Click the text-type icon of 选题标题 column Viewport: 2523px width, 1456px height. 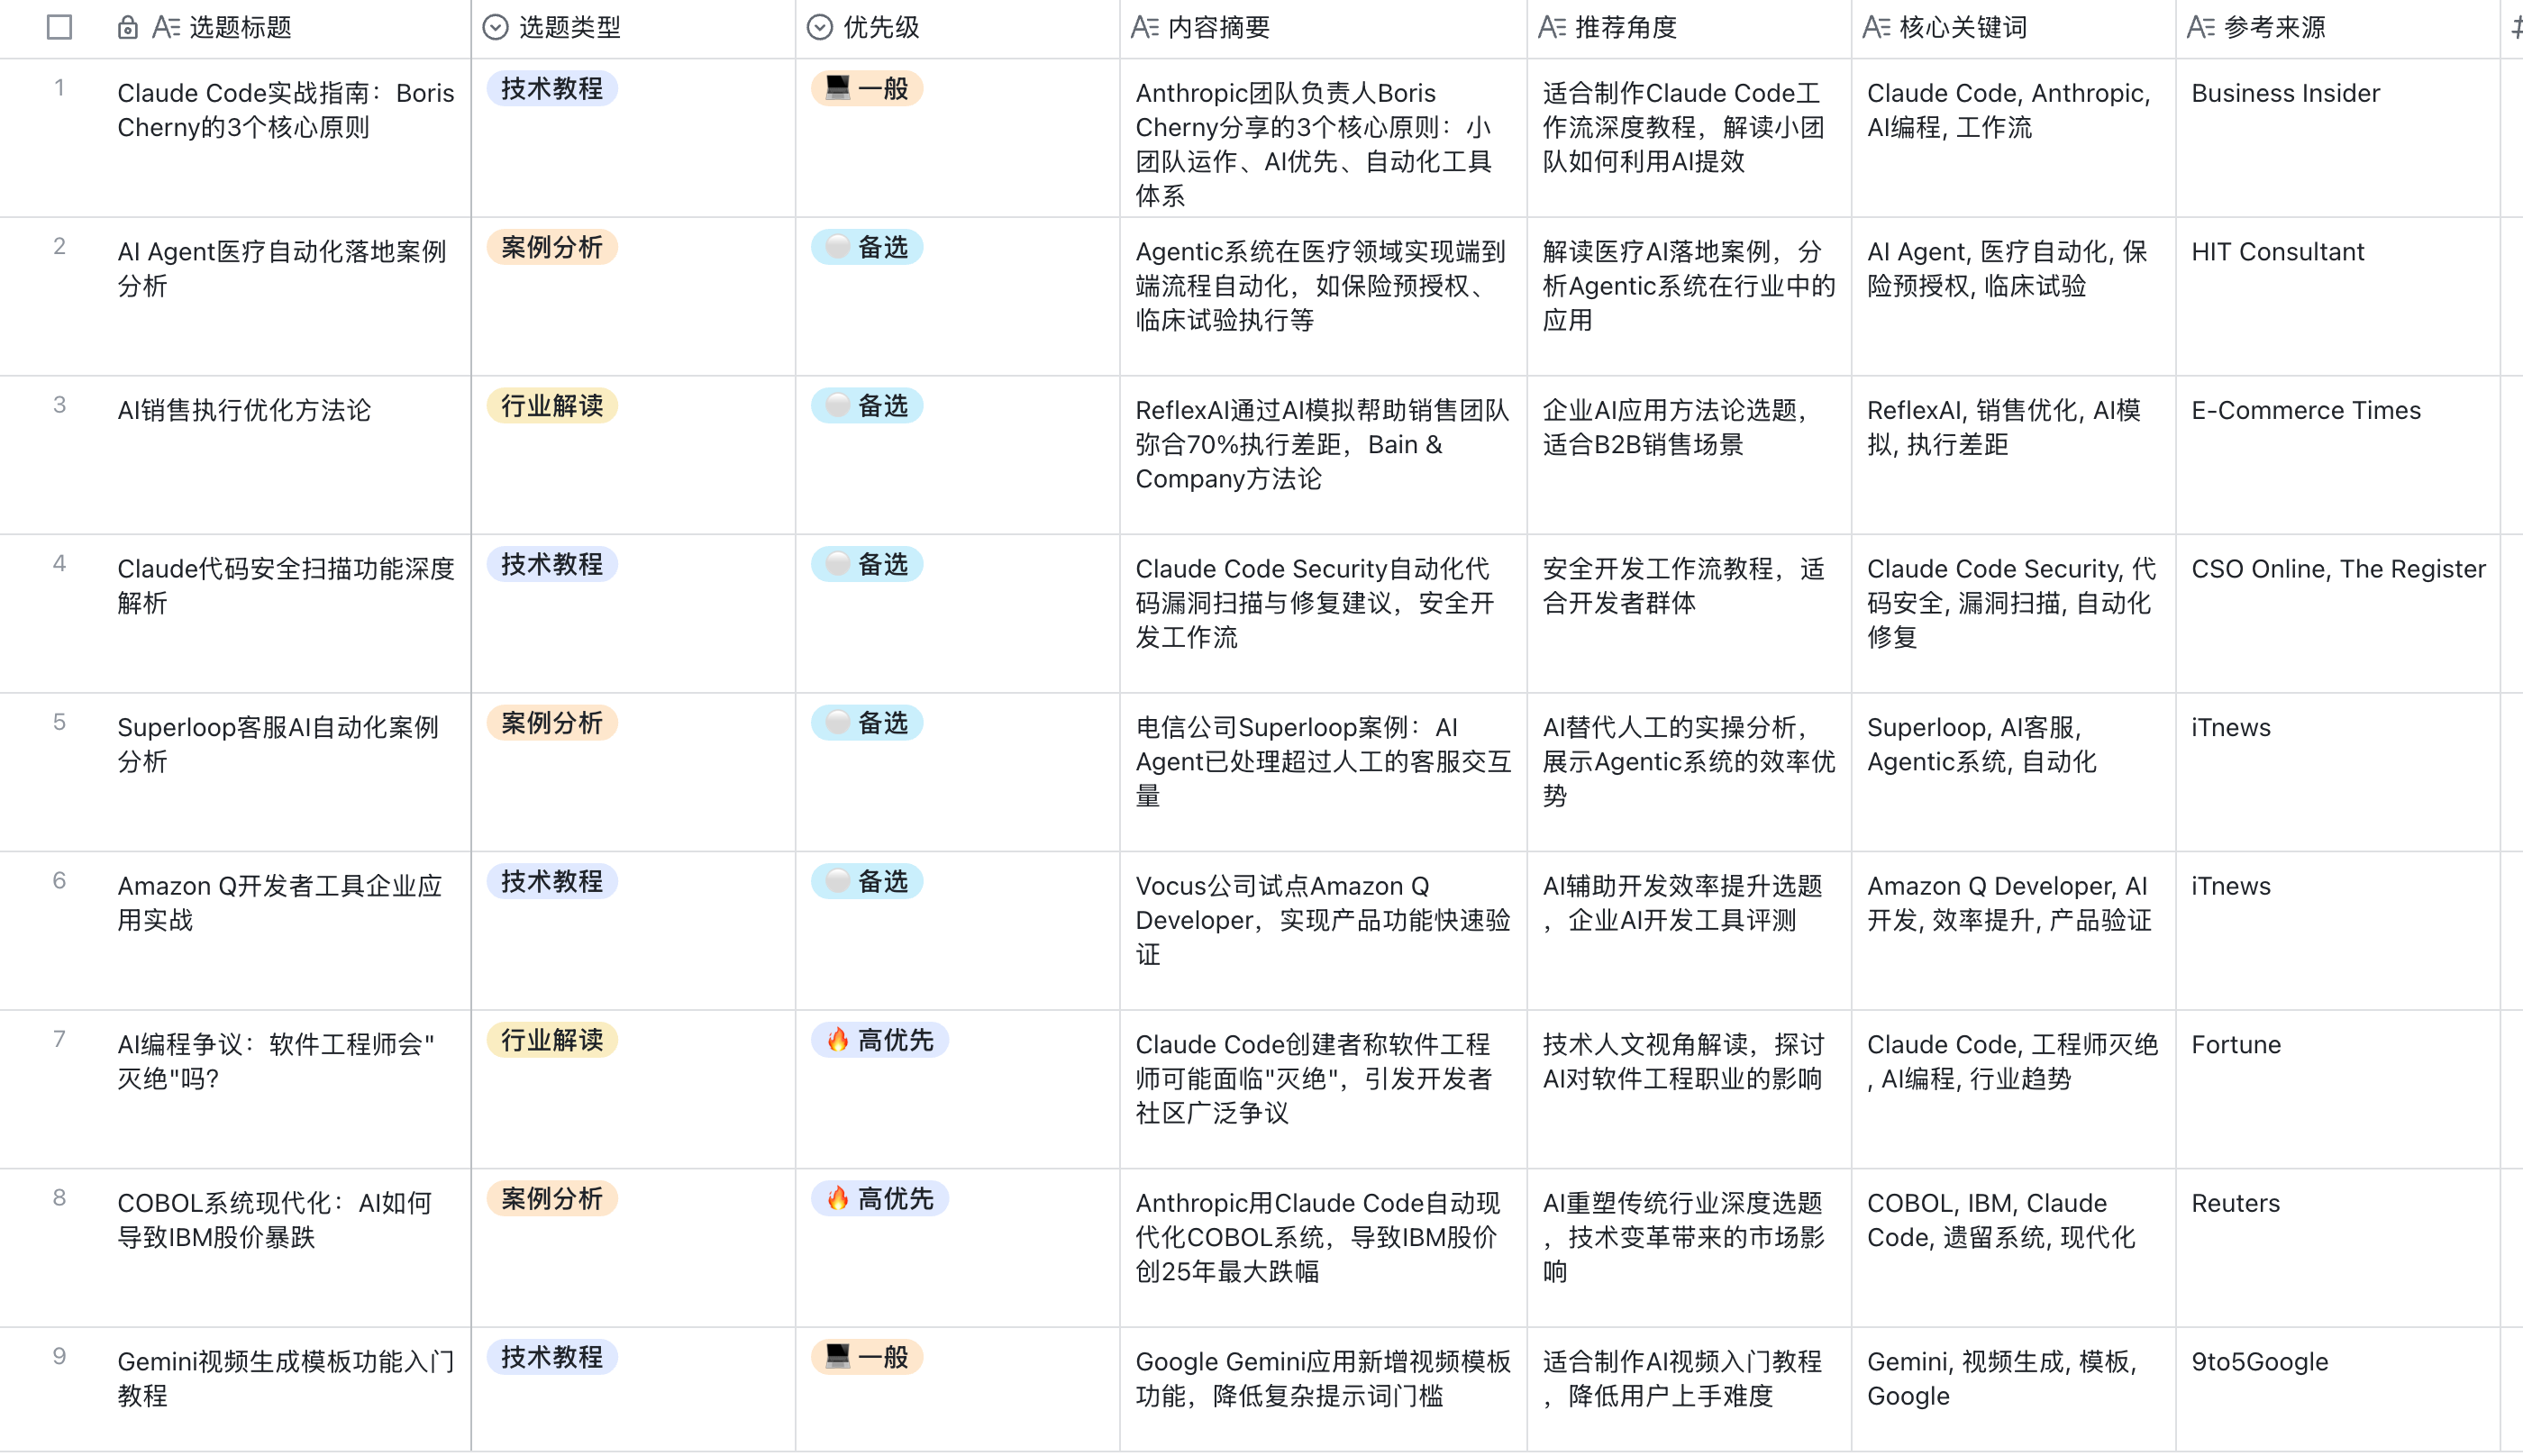click(165, 27)
